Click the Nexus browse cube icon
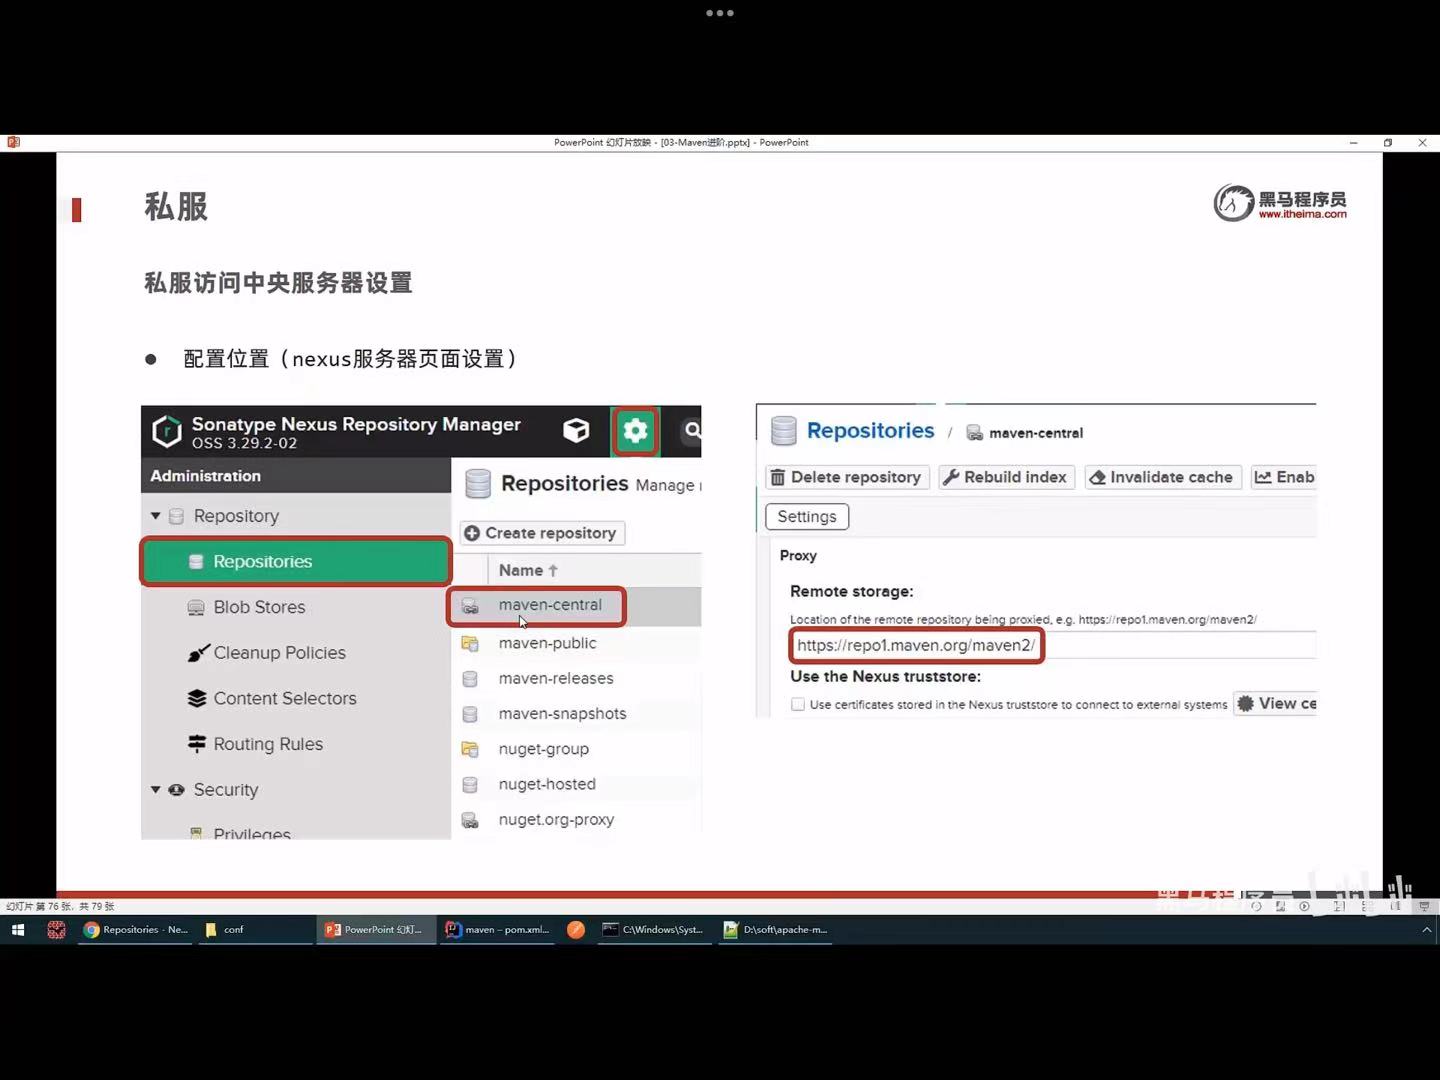The width and height of the screenshot is (1440, 1080). click(576, 431)
